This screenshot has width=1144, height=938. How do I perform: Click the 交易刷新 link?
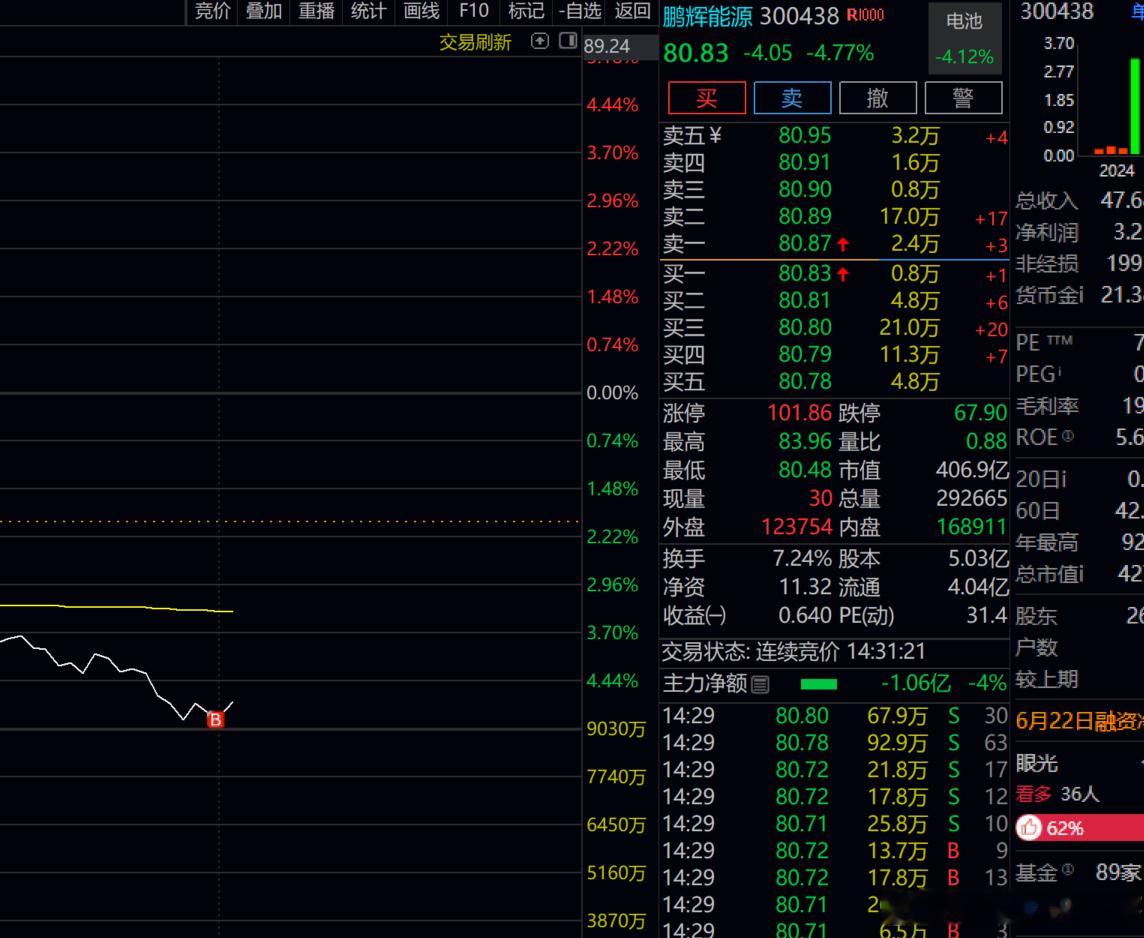tap(475, 42)
